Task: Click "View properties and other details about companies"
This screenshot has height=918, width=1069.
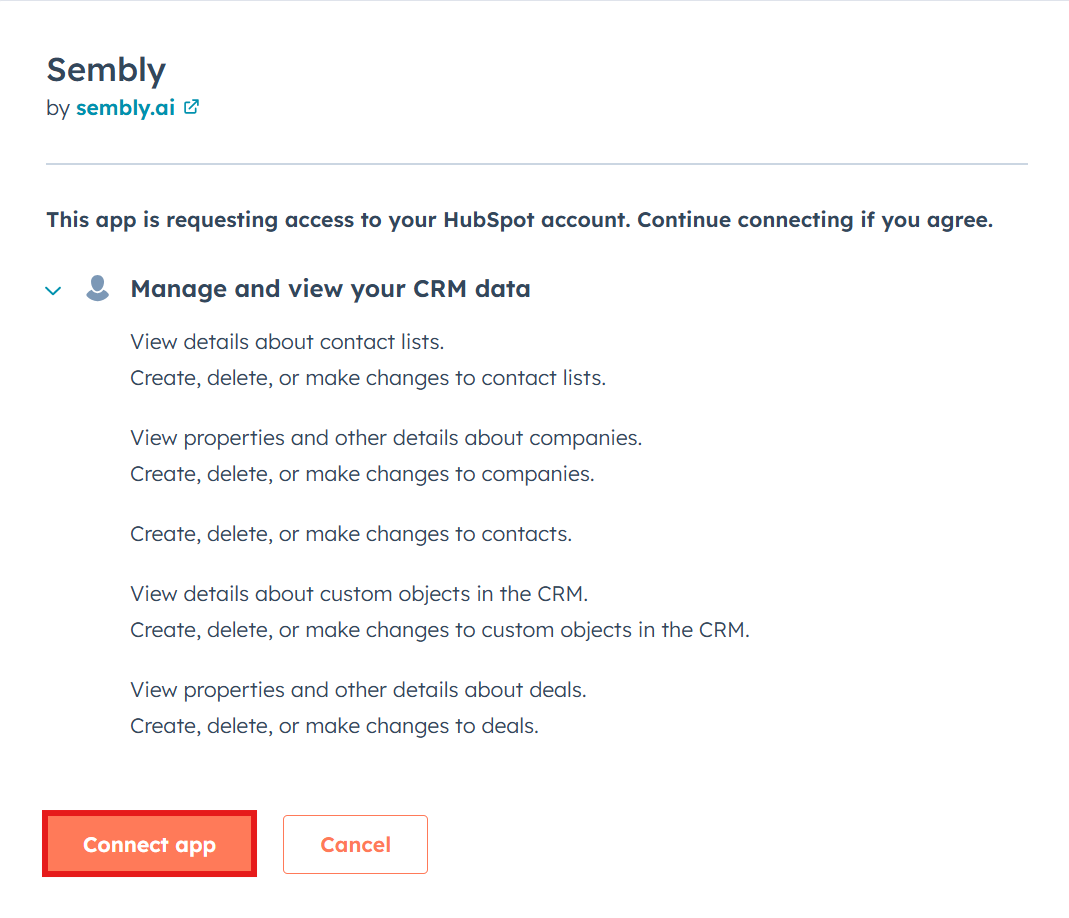Action: tap(386, 438)
